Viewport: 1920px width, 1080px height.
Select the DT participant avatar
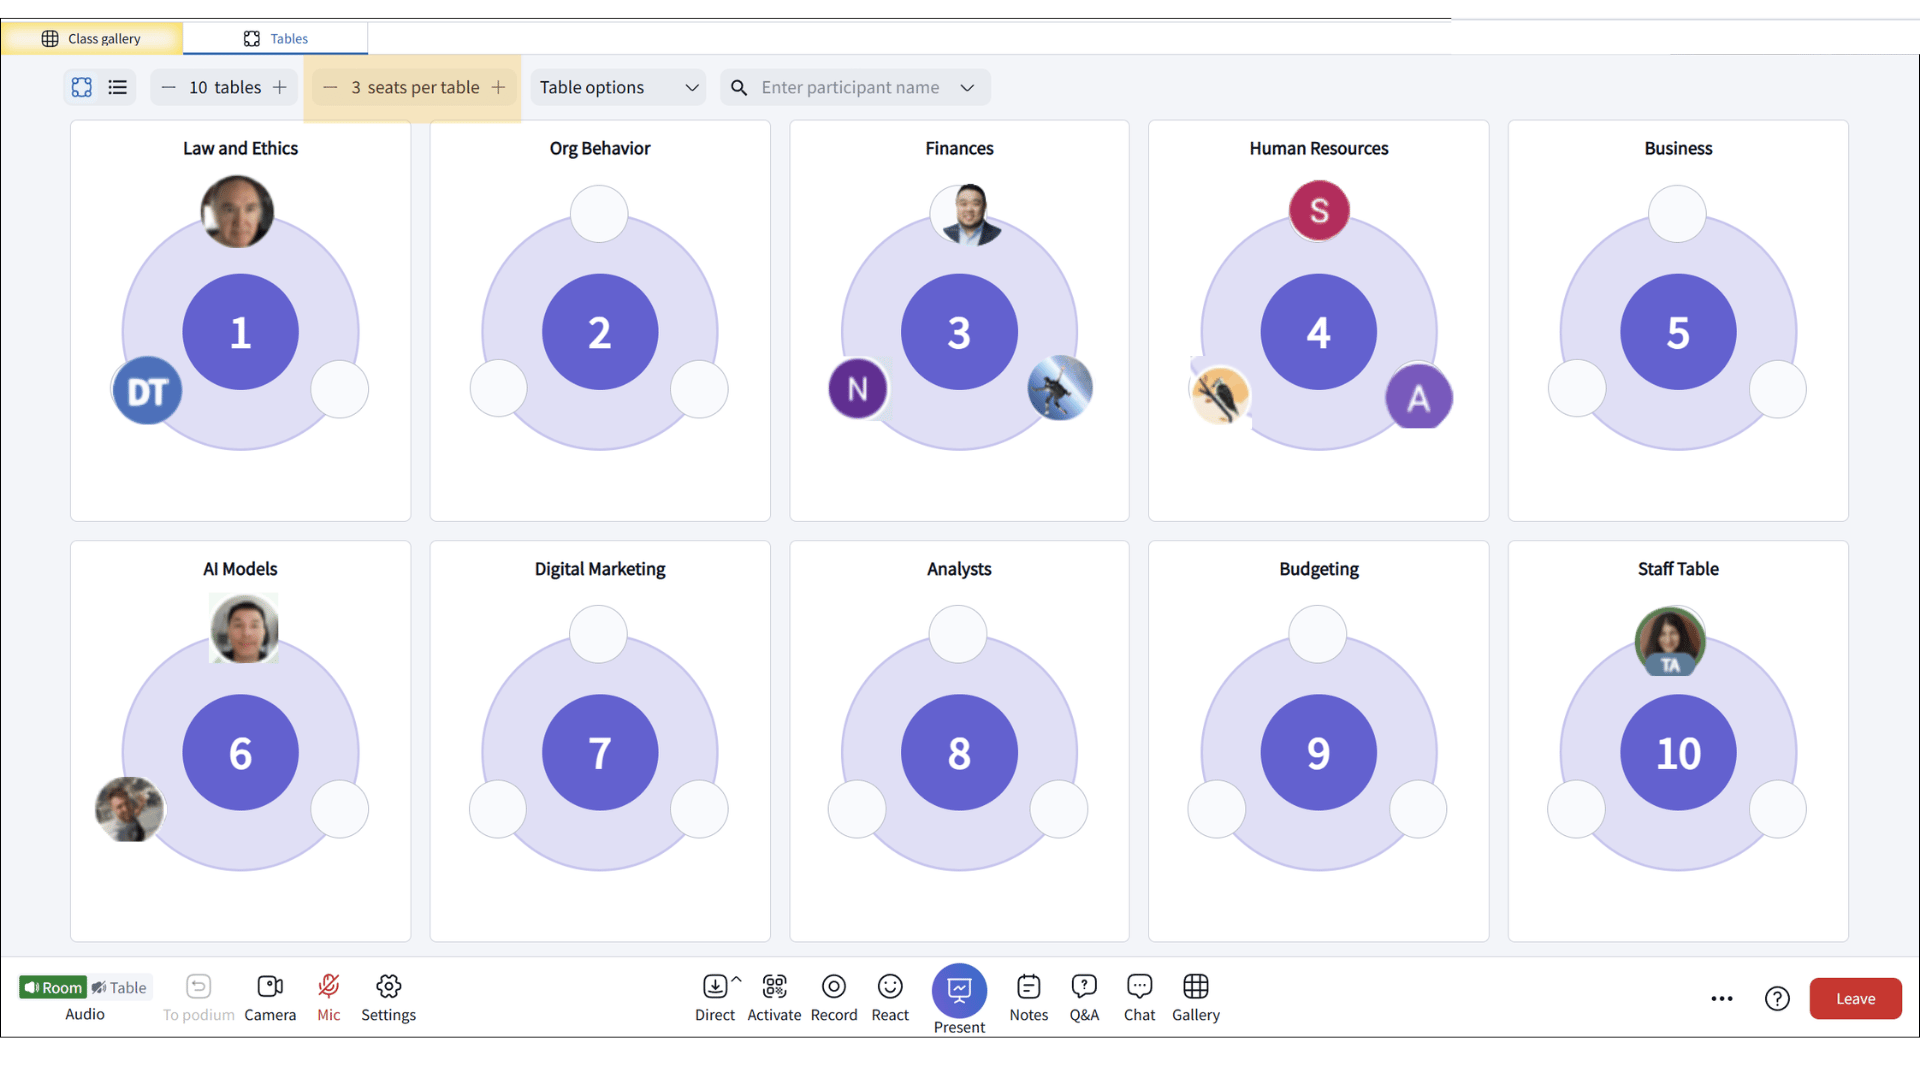coord(147,391)
